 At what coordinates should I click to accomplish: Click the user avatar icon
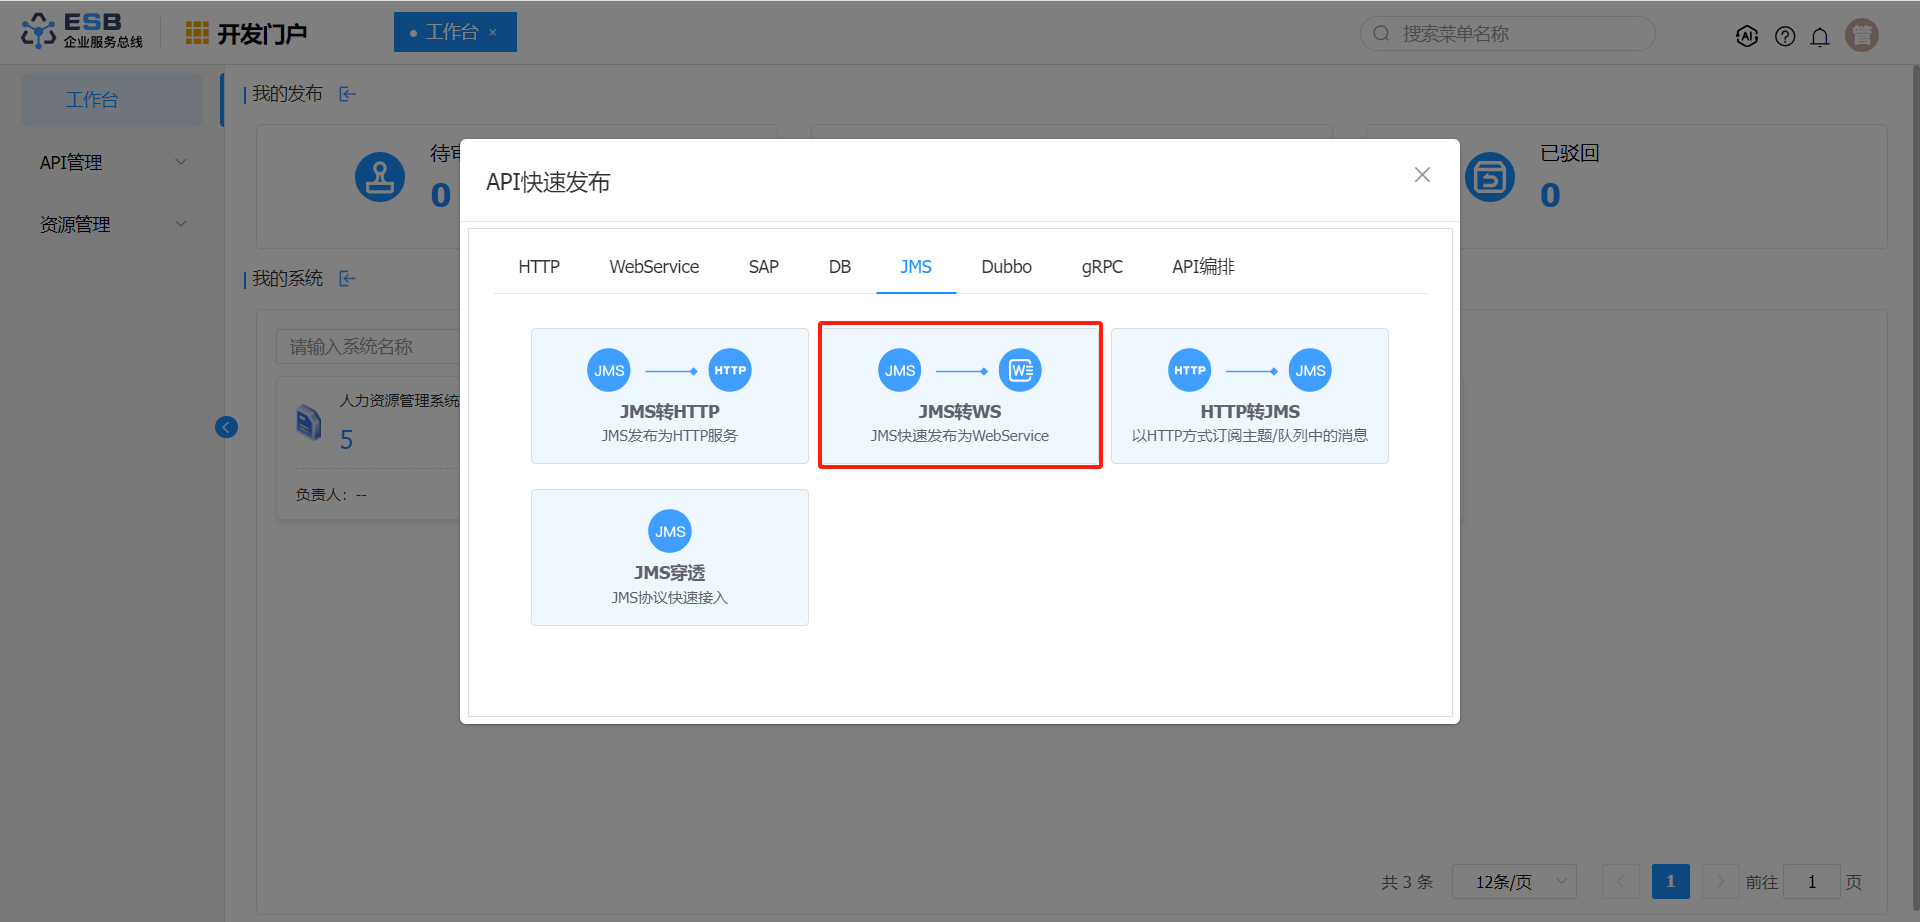[x=1861, y=35]
